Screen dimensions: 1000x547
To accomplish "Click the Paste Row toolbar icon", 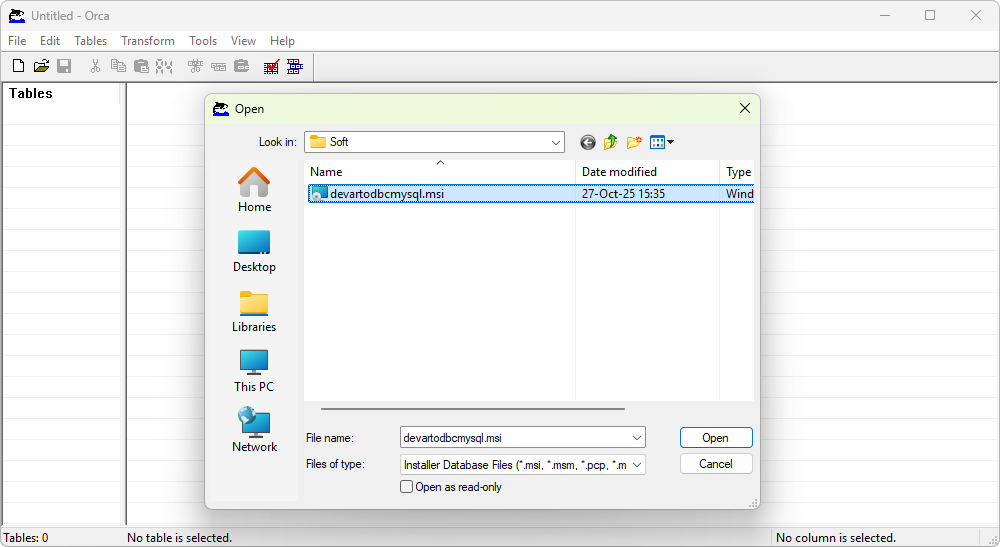I will tap(241, 66).
